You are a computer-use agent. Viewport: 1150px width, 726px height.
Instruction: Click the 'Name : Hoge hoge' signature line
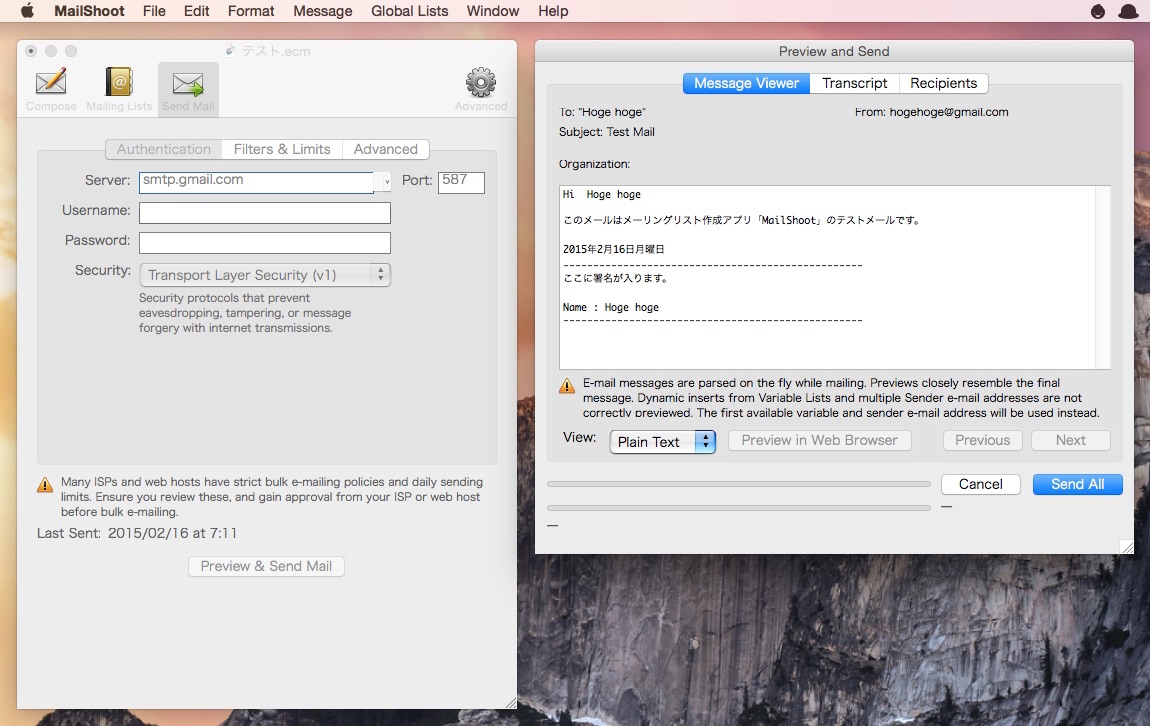pos(611,307)
